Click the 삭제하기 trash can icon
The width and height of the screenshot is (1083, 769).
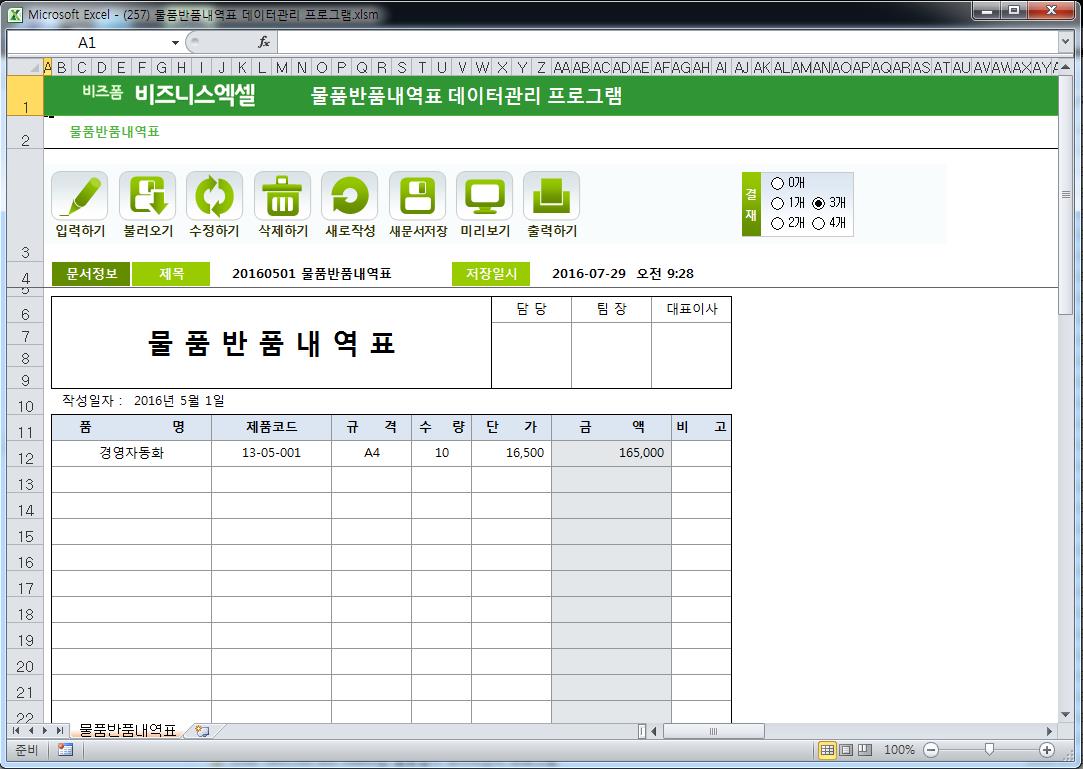pos(282,196)
